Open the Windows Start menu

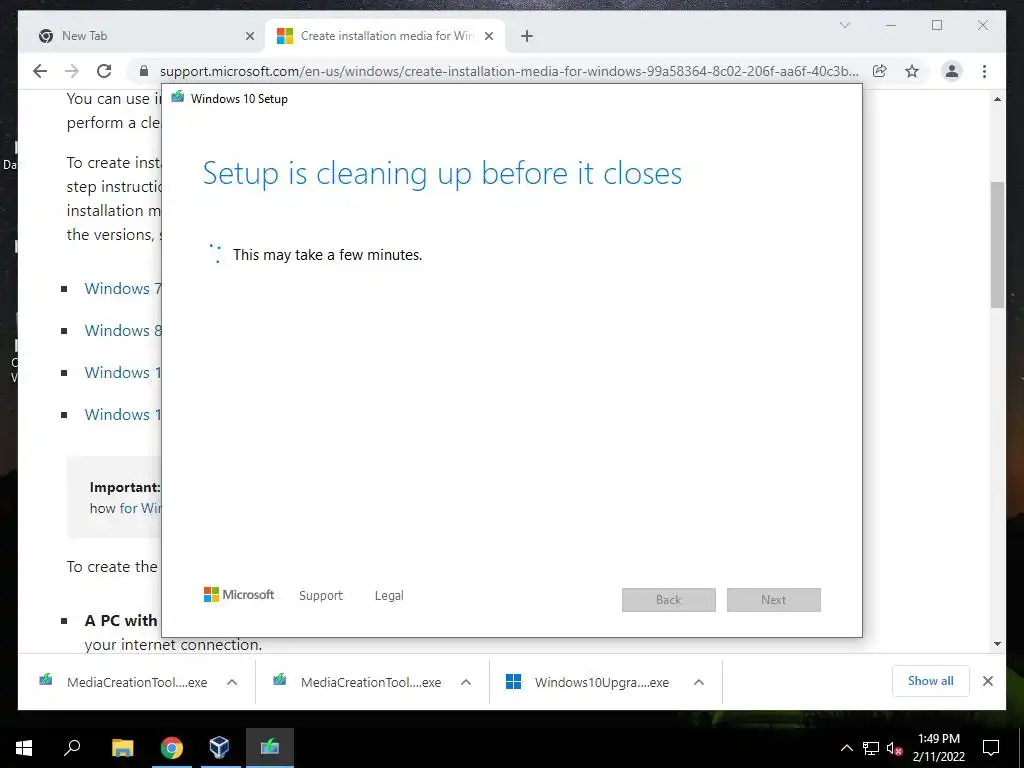coord(24,748)
